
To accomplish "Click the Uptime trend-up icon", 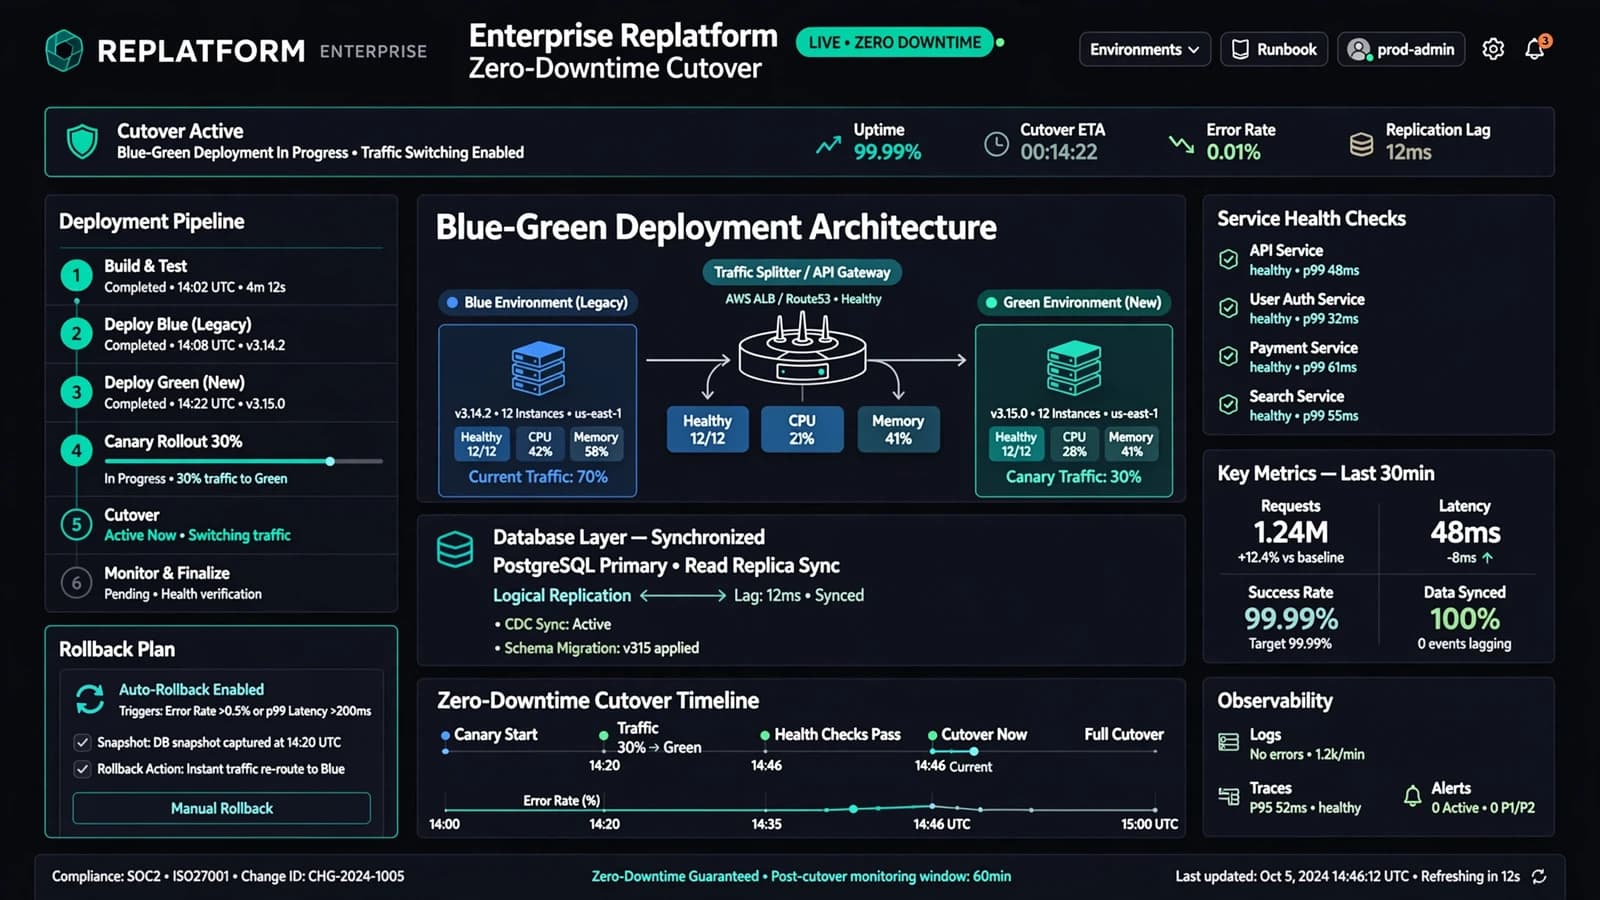I will click(x=828, y=145).
